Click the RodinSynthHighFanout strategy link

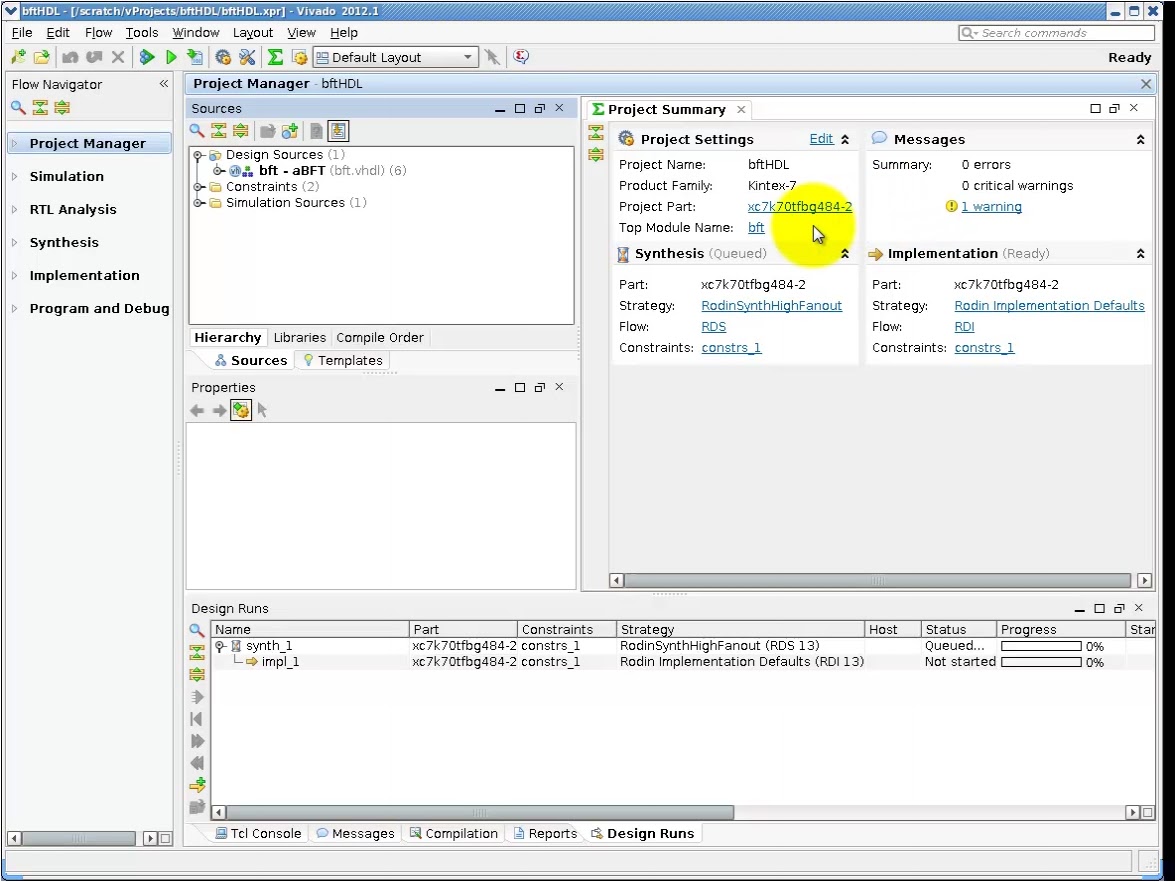pyautogui.click(x=771, y=305)
